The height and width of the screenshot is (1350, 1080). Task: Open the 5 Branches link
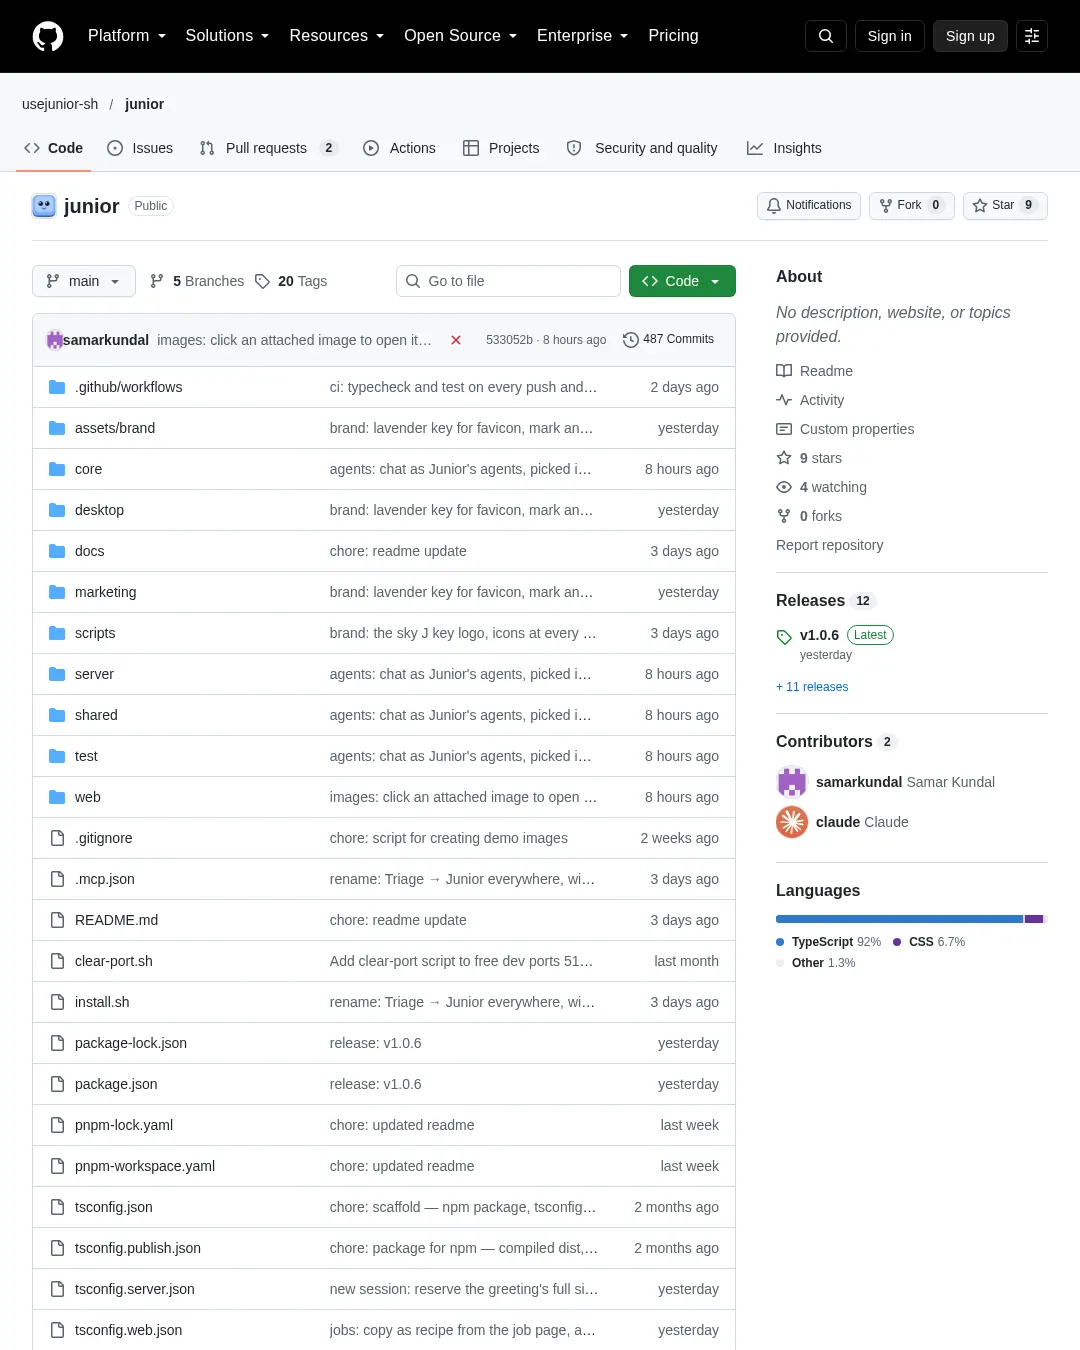[x=197, y=281]
